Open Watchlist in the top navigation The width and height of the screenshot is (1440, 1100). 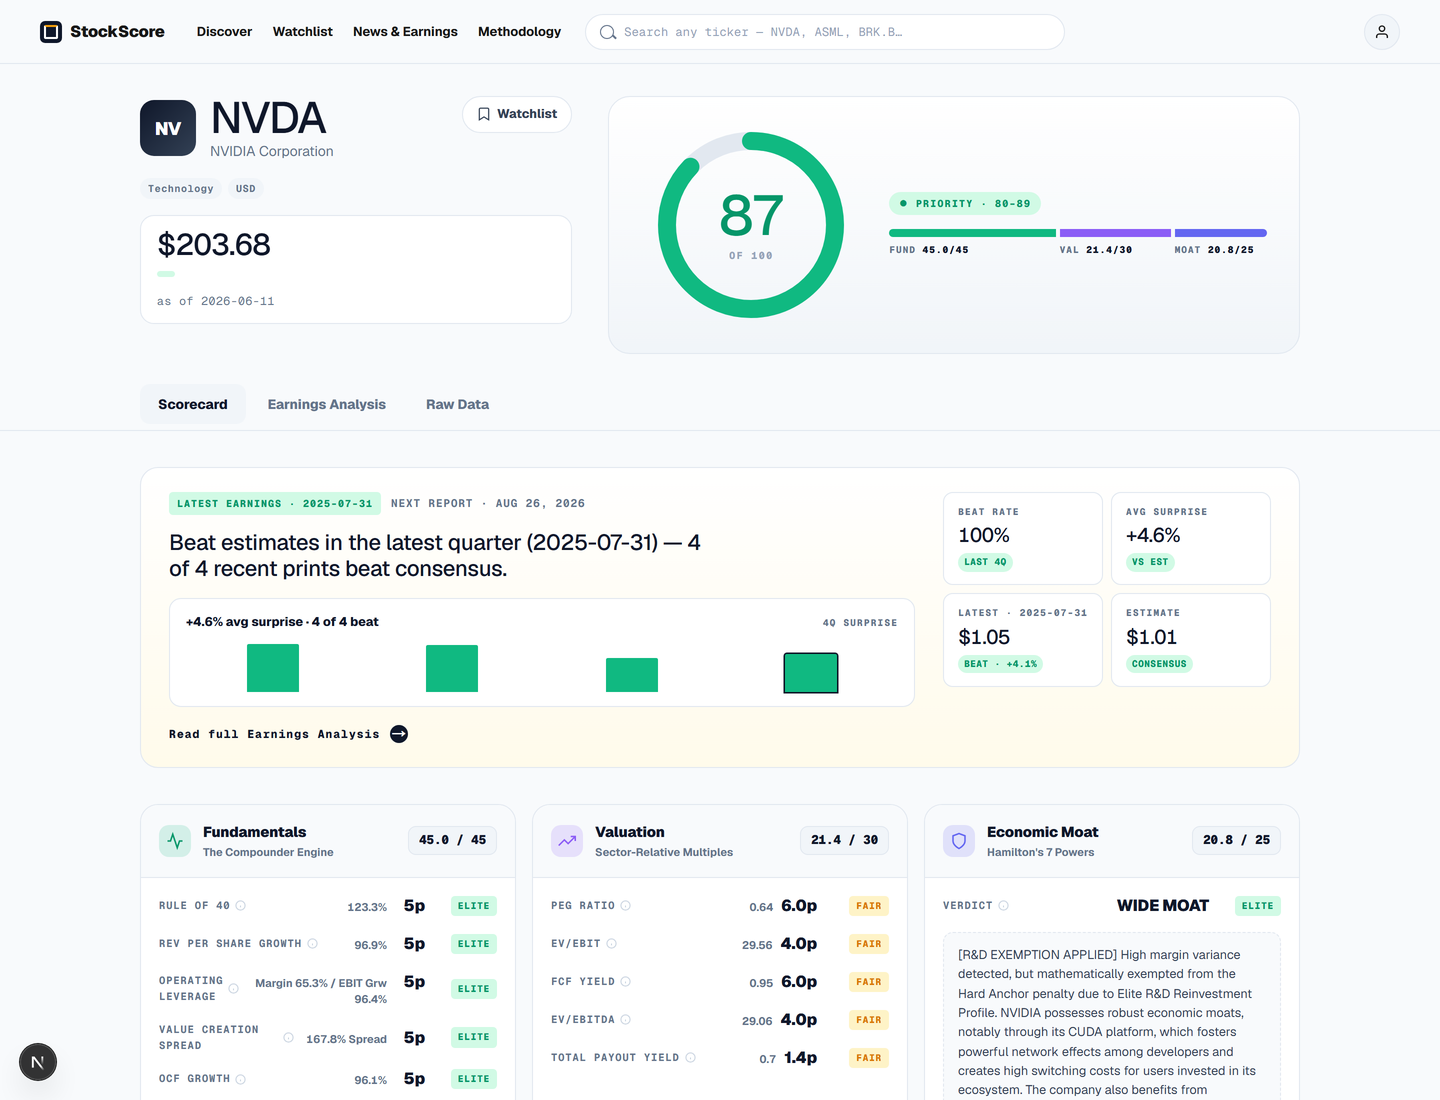(303, 32)
